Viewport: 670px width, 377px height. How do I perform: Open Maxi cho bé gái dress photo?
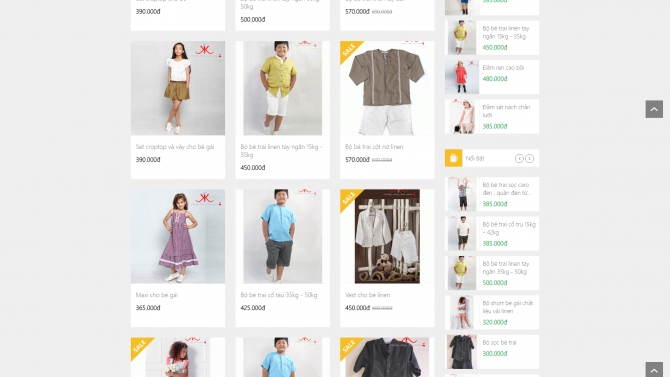tap(178, 236)
